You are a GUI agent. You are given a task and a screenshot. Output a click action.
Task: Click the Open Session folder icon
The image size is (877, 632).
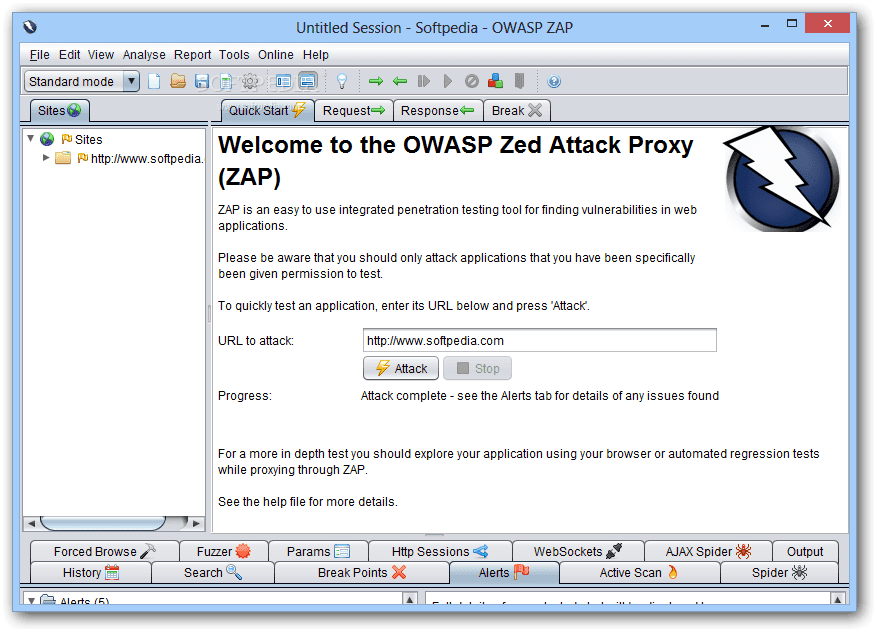point(178,82)
